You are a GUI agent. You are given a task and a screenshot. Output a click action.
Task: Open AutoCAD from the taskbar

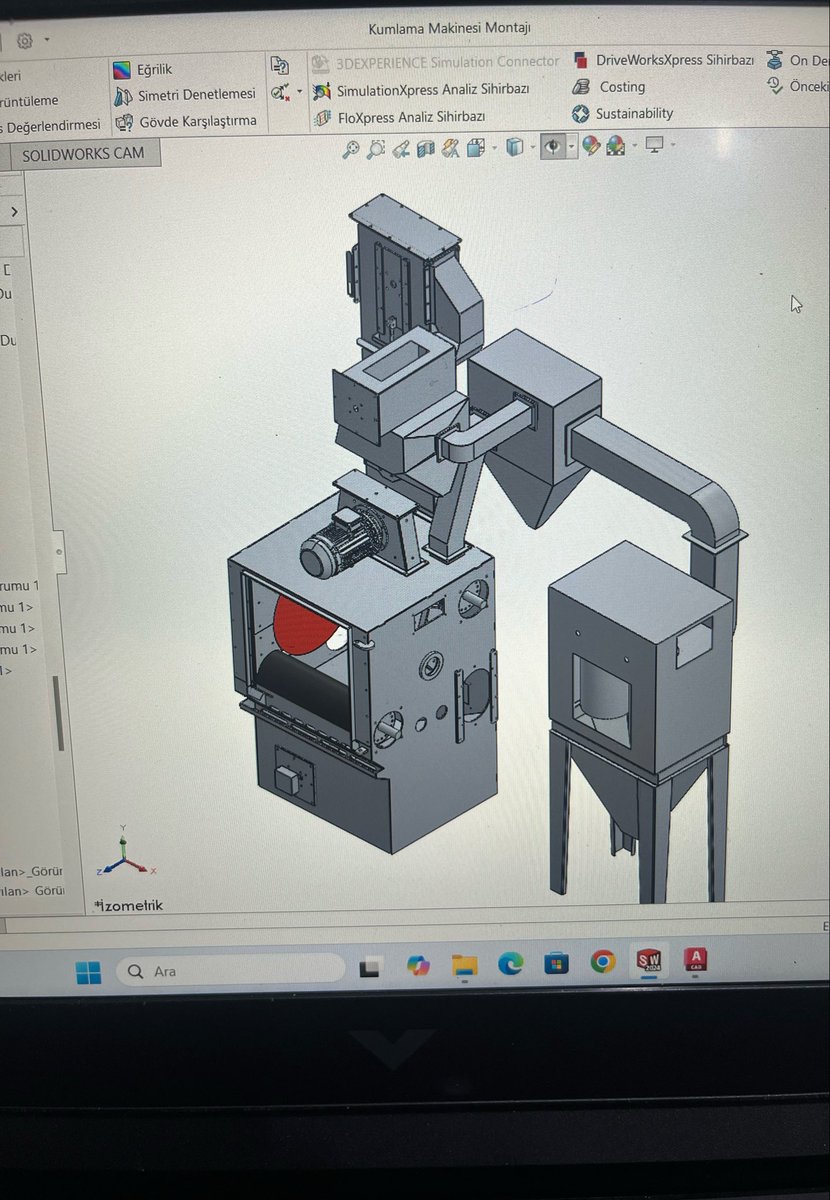tap(695, 960)
